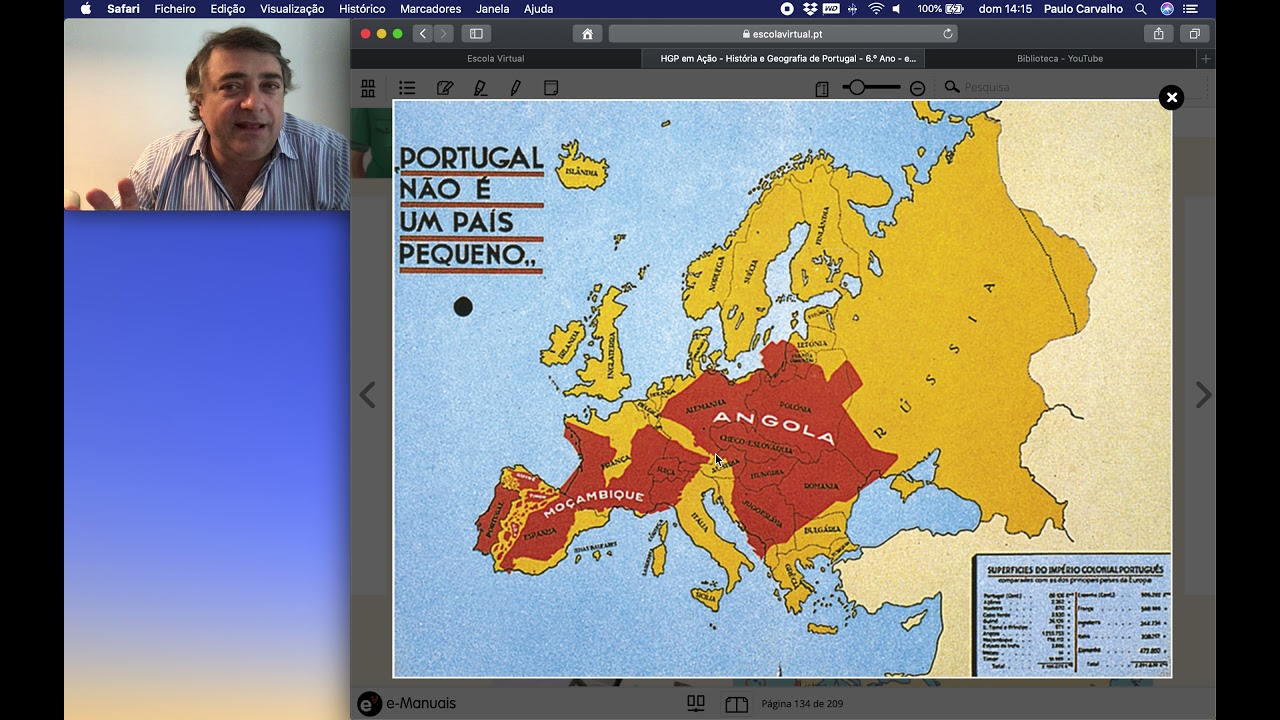This screenshot has width=1280, height=720.
Task: Open the table of contents list icon
Action: click(406, 88)
